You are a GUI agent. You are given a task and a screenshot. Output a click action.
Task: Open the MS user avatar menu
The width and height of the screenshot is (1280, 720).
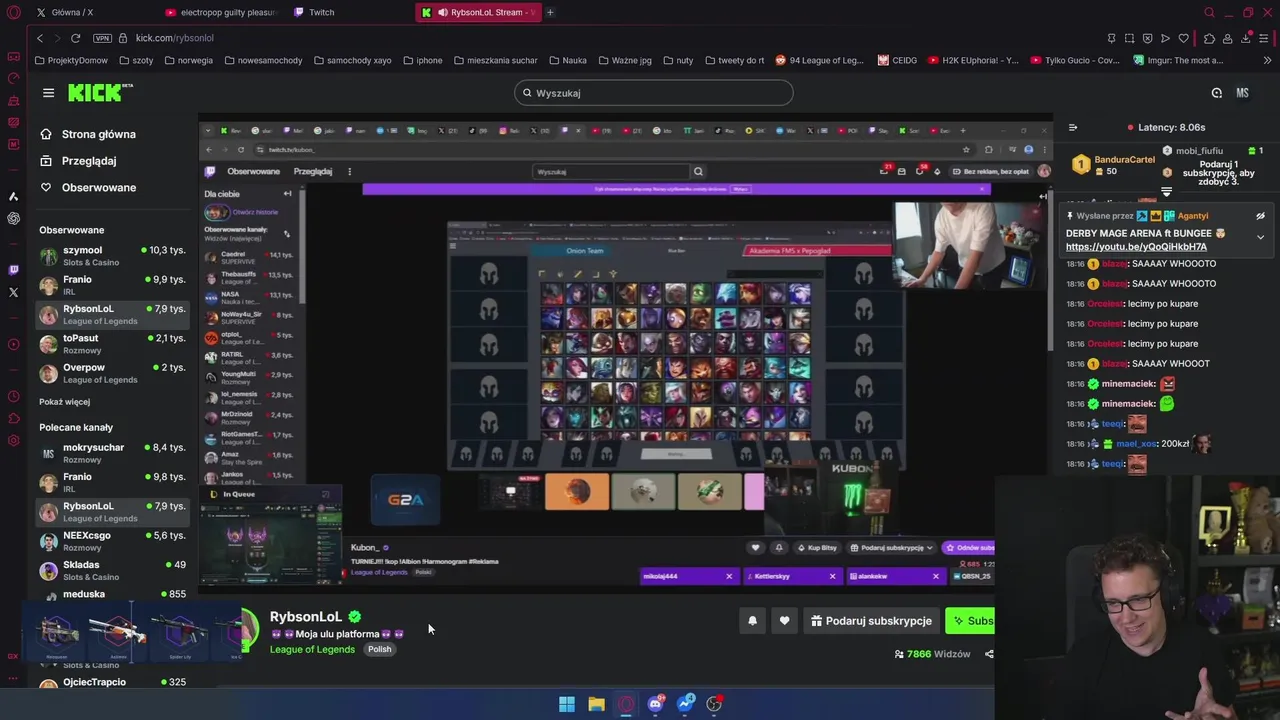click(1242, 93)
